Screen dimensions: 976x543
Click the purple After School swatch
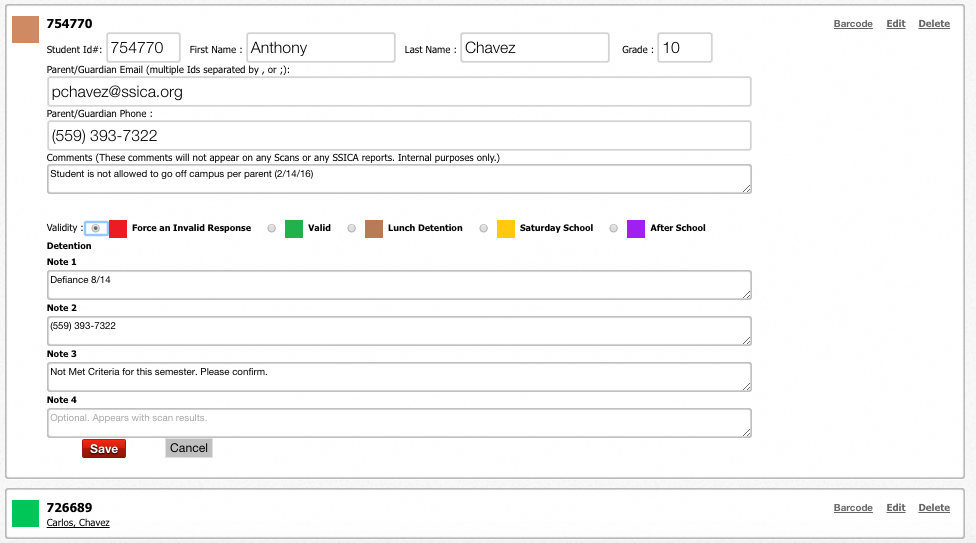tap(636, 229)
